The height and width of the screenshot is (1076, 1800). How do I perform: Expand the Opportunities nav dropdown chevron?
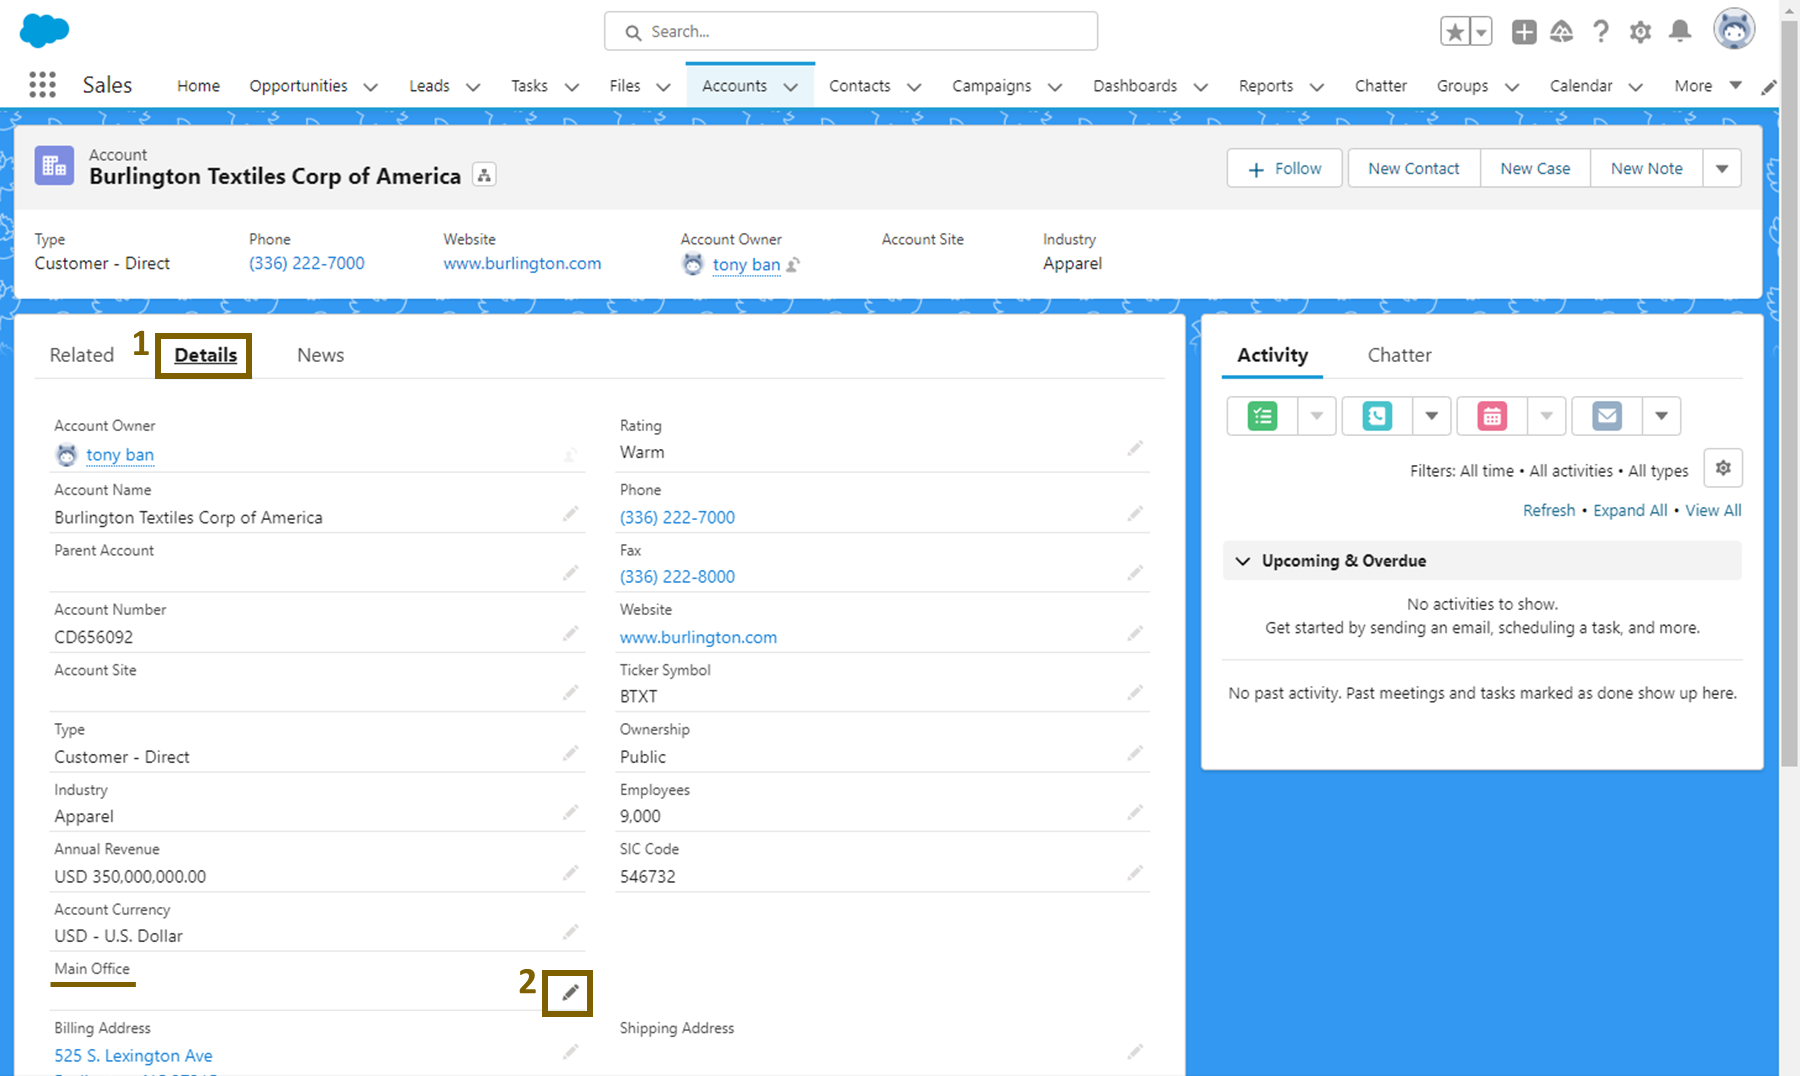click(x=370, y=87)
